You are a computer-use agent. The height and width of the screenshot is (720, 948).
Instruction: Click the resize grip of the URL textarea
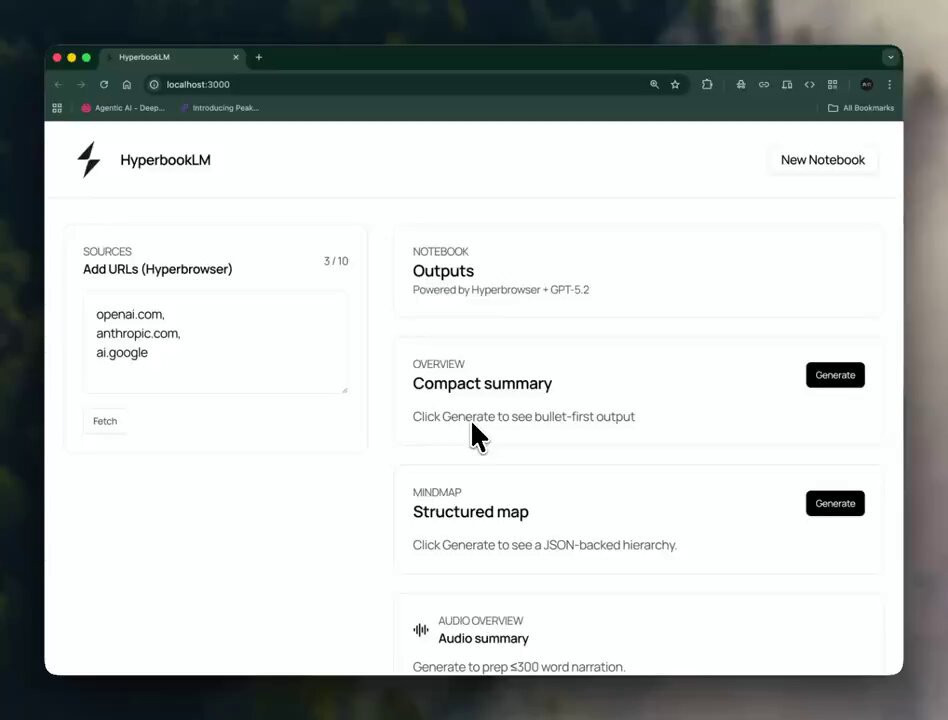tap(345, 390)
